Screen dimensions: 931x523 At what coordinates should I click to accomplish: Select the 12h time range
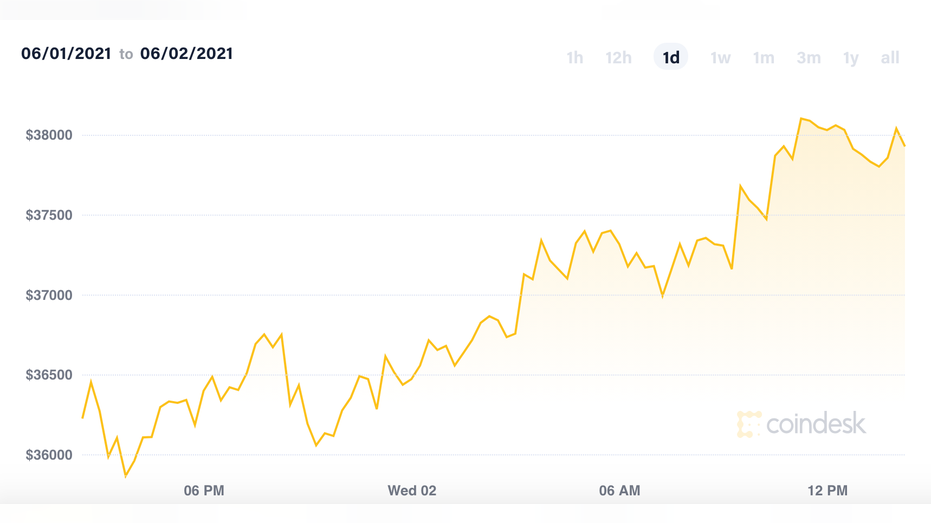point(618,58)
